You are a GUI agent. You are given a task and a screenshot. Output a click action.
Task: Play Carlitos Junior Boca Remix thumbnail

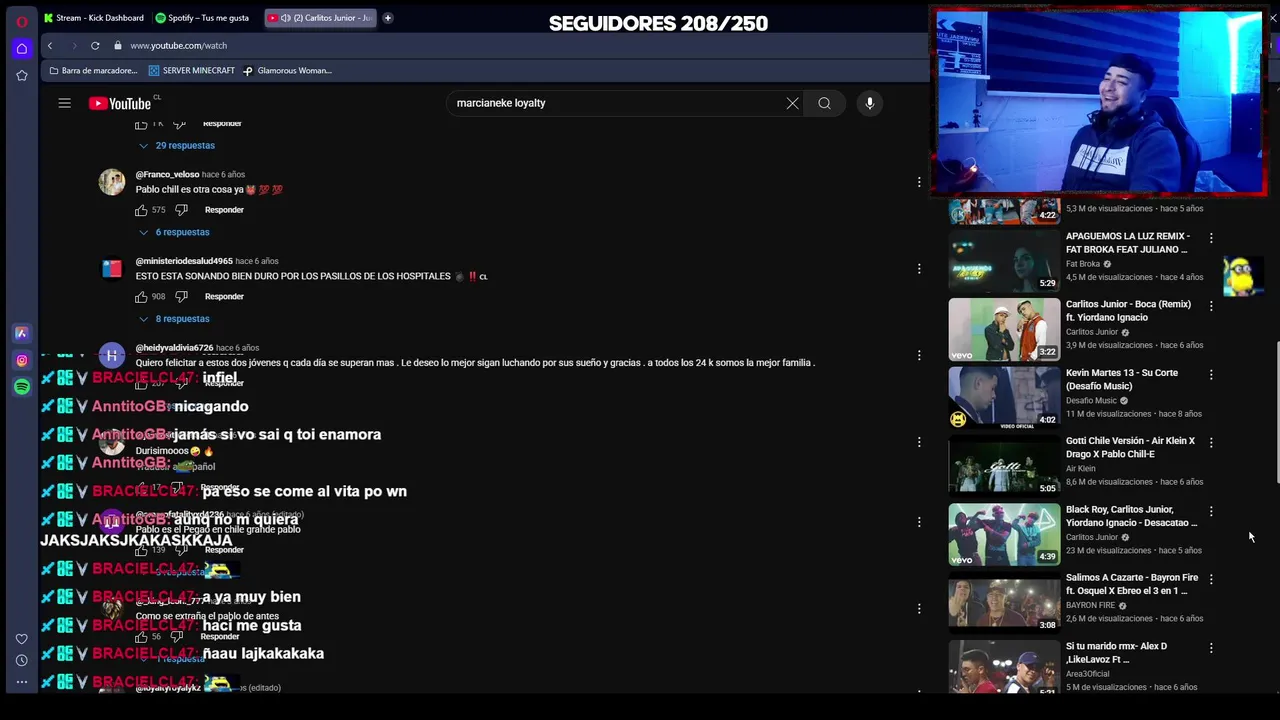[x=1004, y=329]
